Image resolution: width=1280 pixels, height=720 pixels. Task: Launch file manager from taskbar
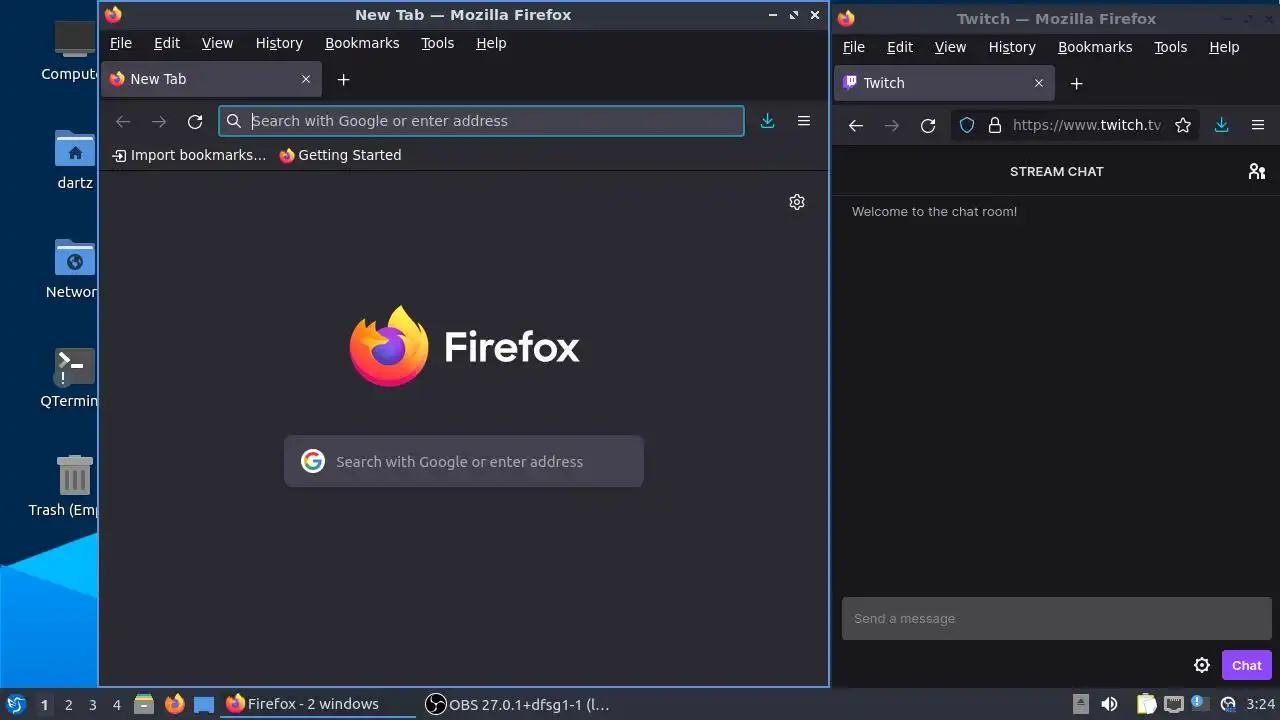pyautogui.click(x=144, y=704)
